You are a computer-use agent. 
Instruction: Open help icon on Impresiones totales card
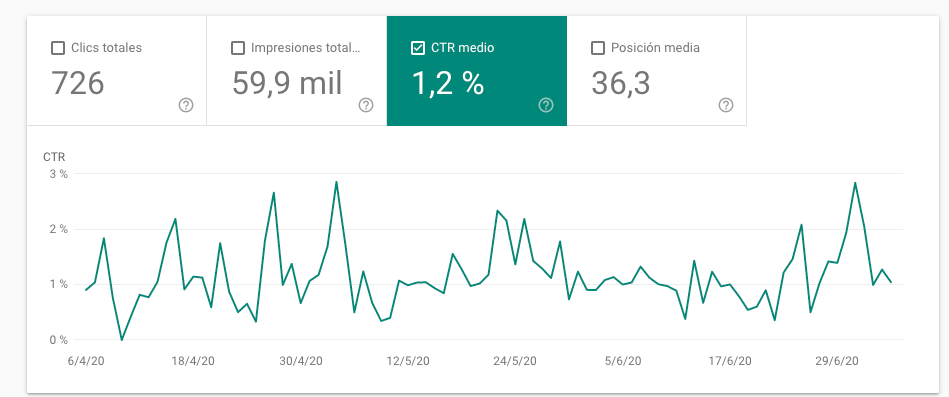click(x=366, y=105)
